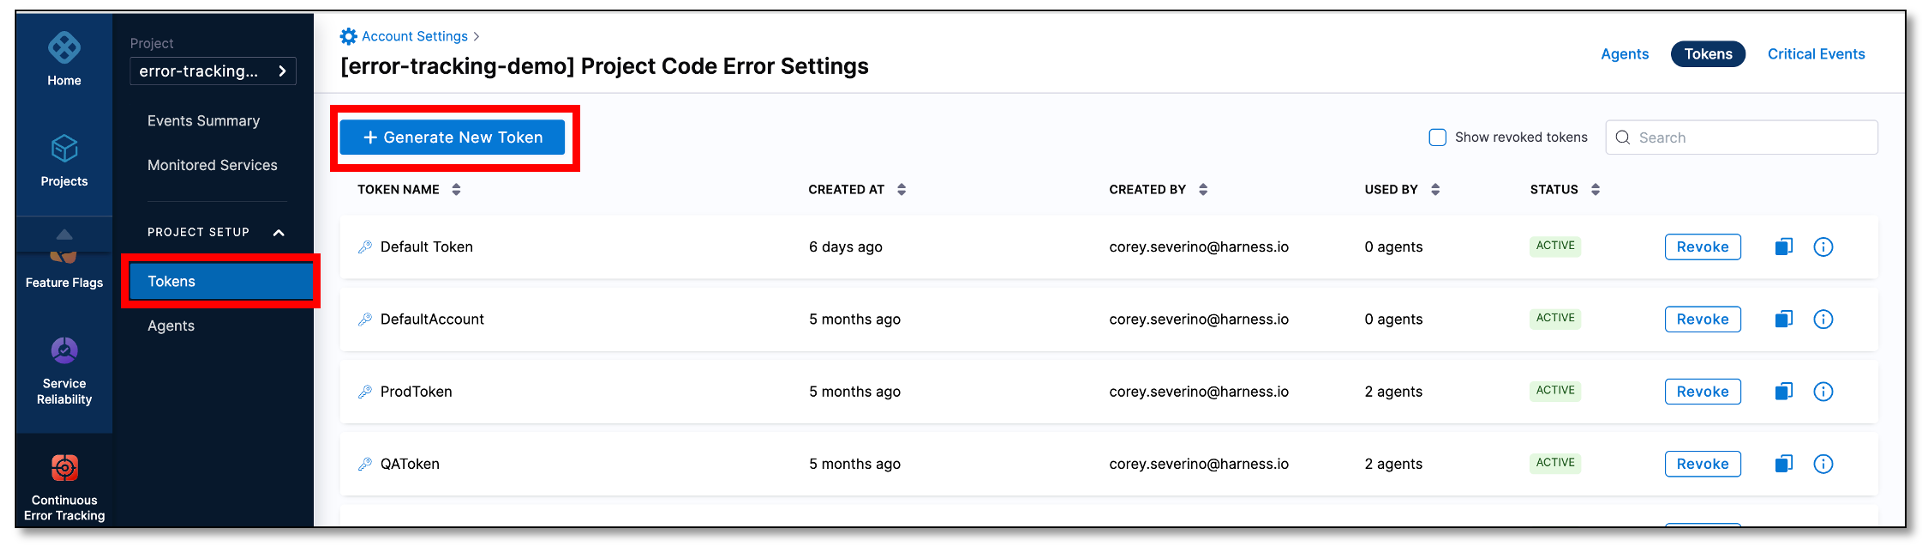The height and width of the screenshot is (548, 1922).
Task: Collapse the Project Setup section
Action: tap(279, 233)
